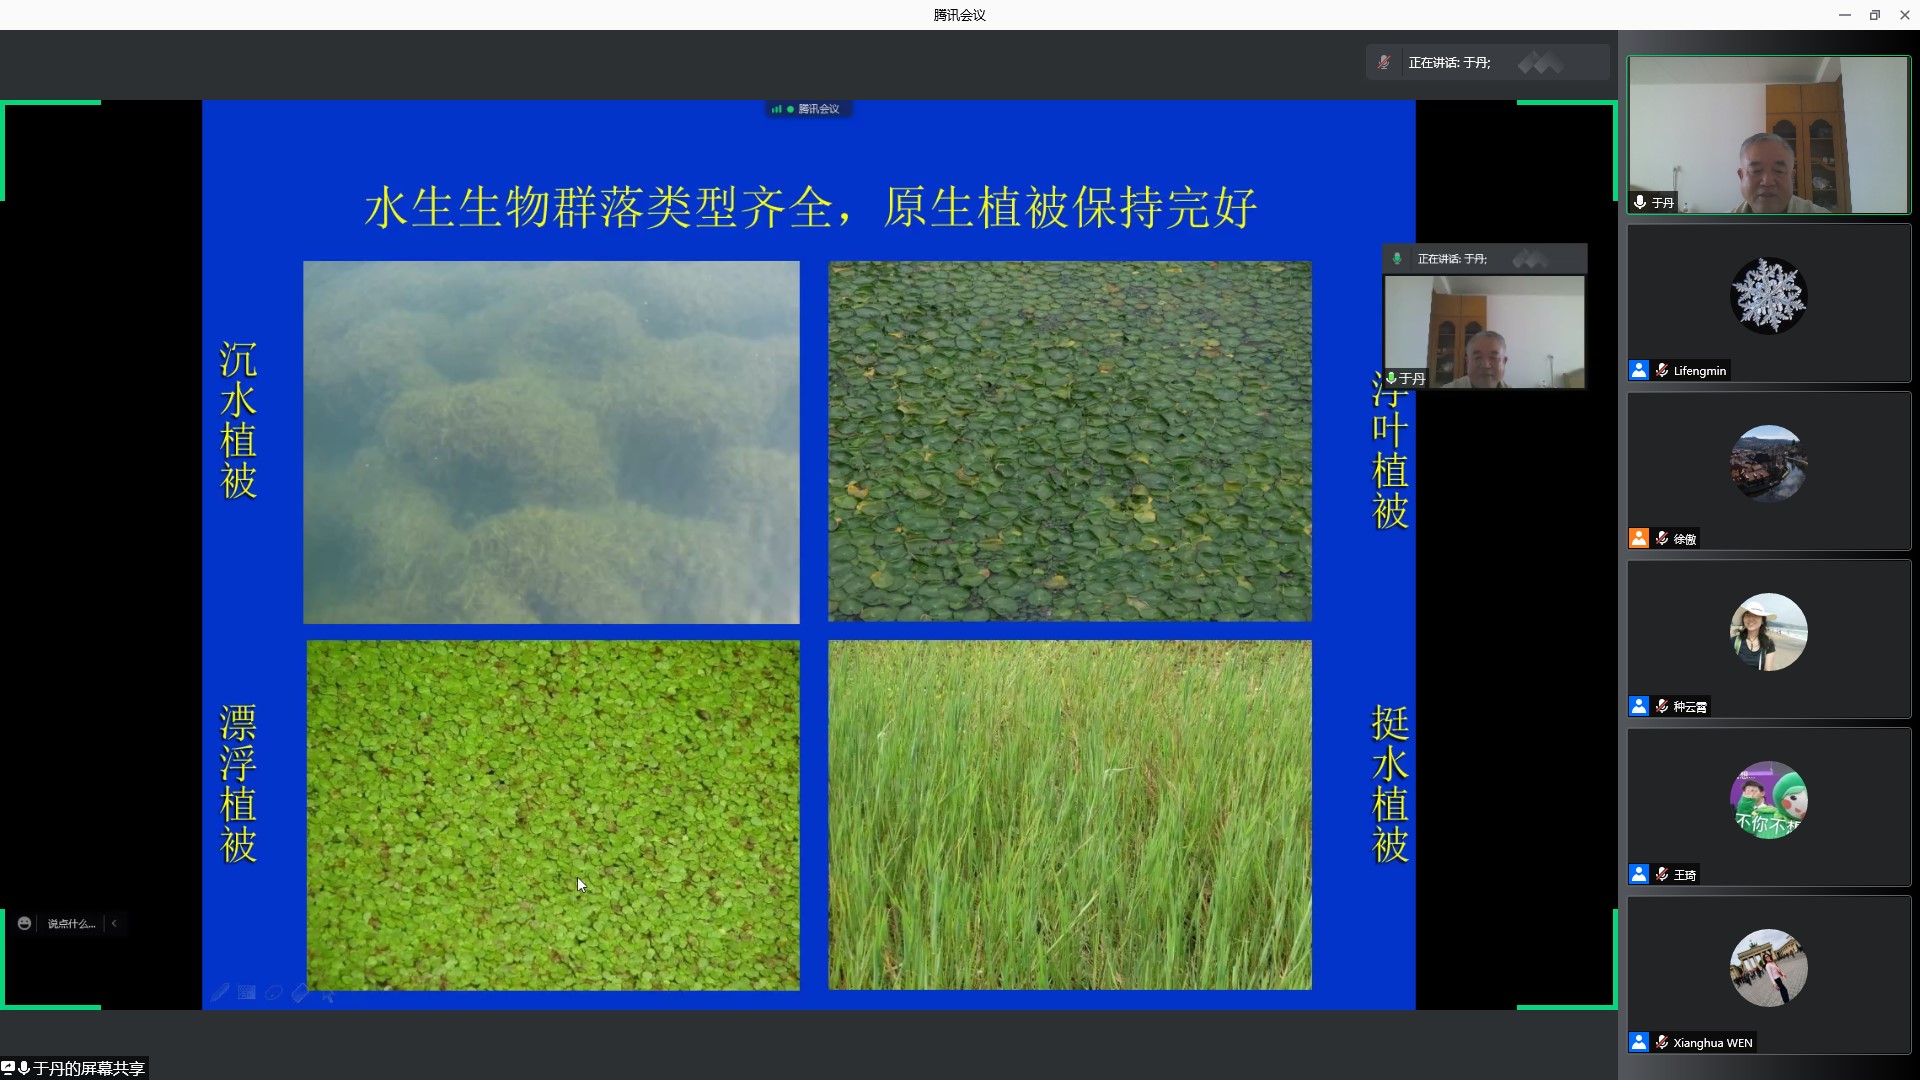1920x1080 pixels.
Task: Open the emoji picker in chat bar
Action: coord(24,923)
